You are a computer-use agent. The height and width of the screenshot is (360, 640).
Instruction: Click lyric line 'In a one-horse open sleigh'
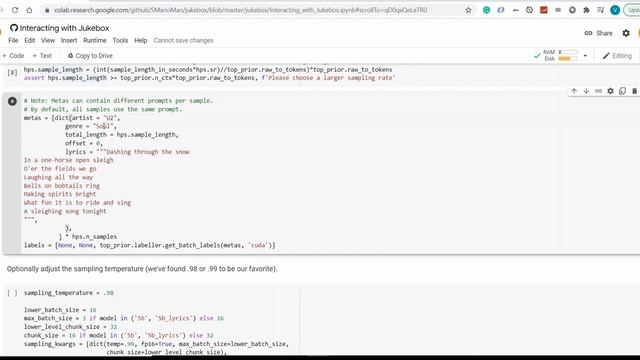coord(69,160)
